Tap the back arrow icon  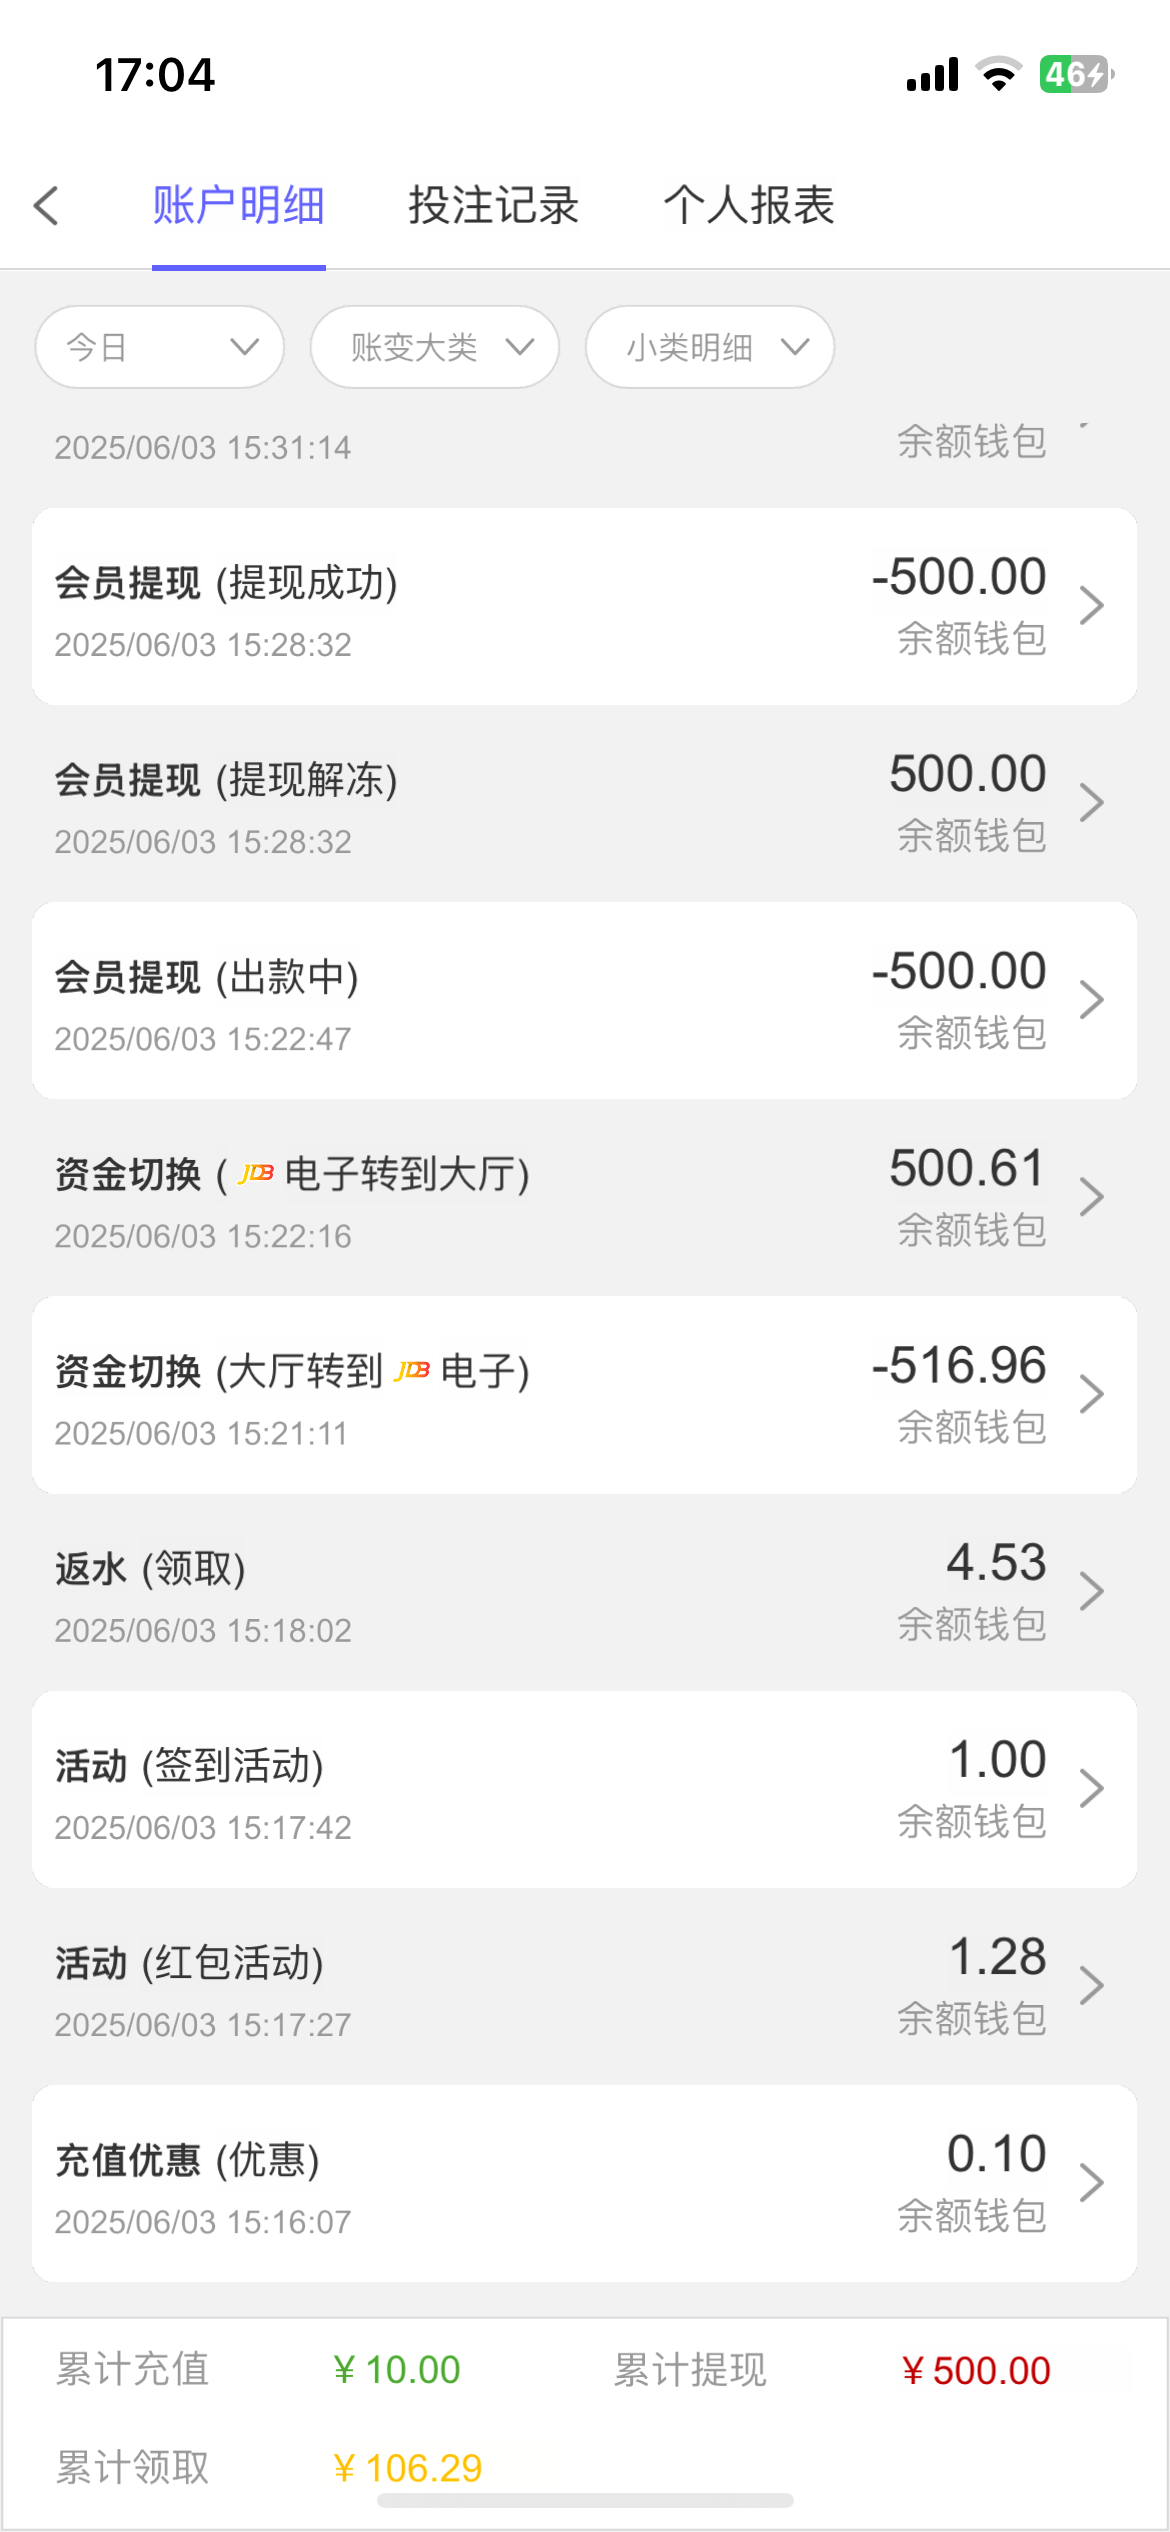tap(46, 206)
